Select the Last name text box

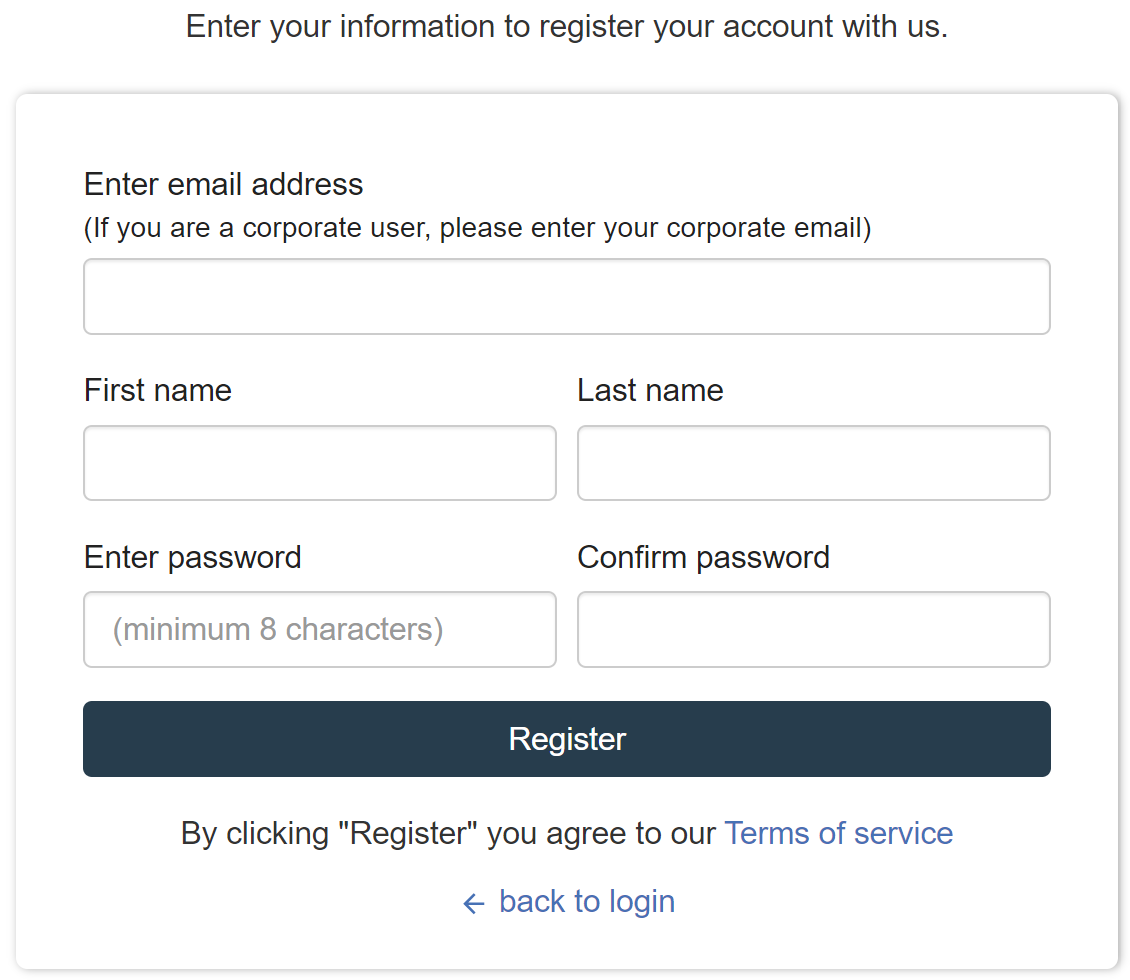[x=814, y=463]
